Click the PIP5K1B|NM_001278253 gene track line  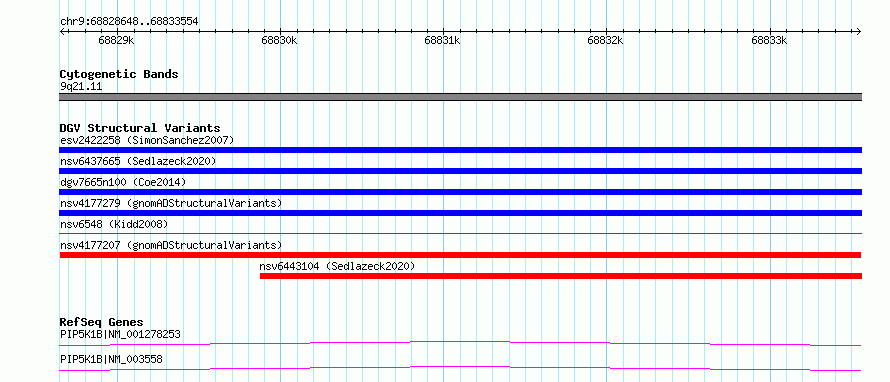click(x=460, y=343)
